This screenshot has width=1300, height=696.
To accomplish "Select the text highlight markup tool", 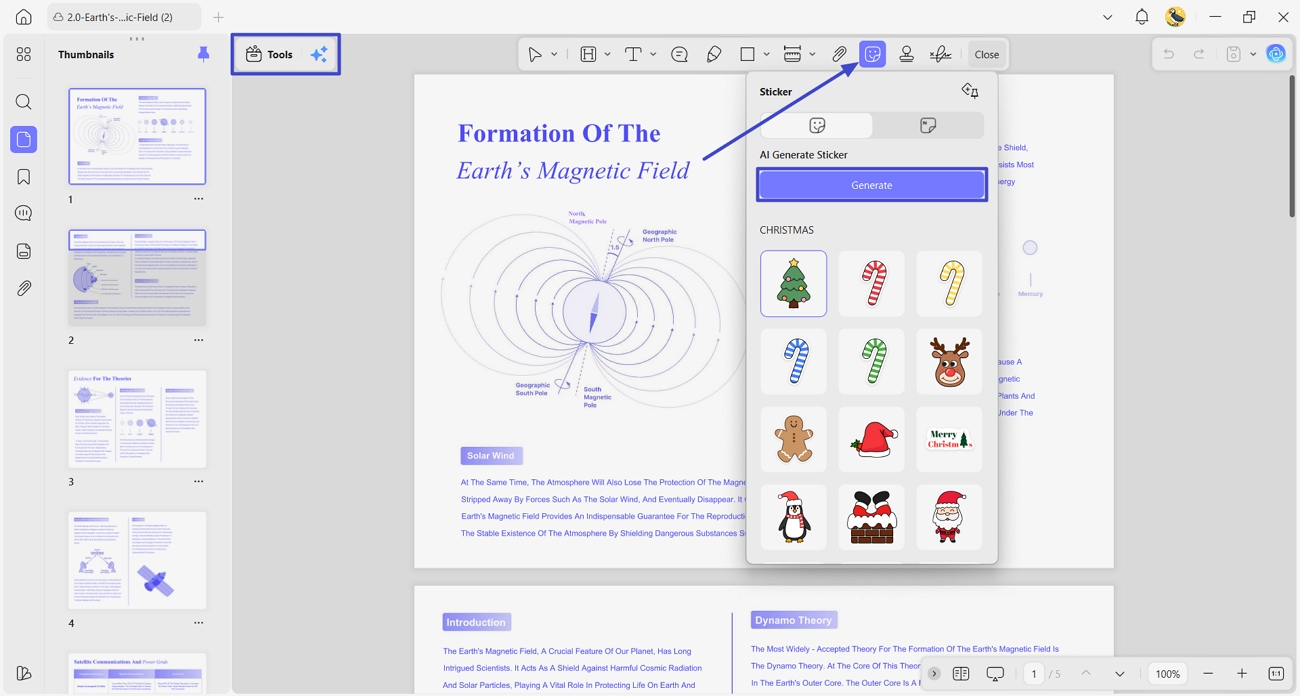I will (x=588, y=54).
